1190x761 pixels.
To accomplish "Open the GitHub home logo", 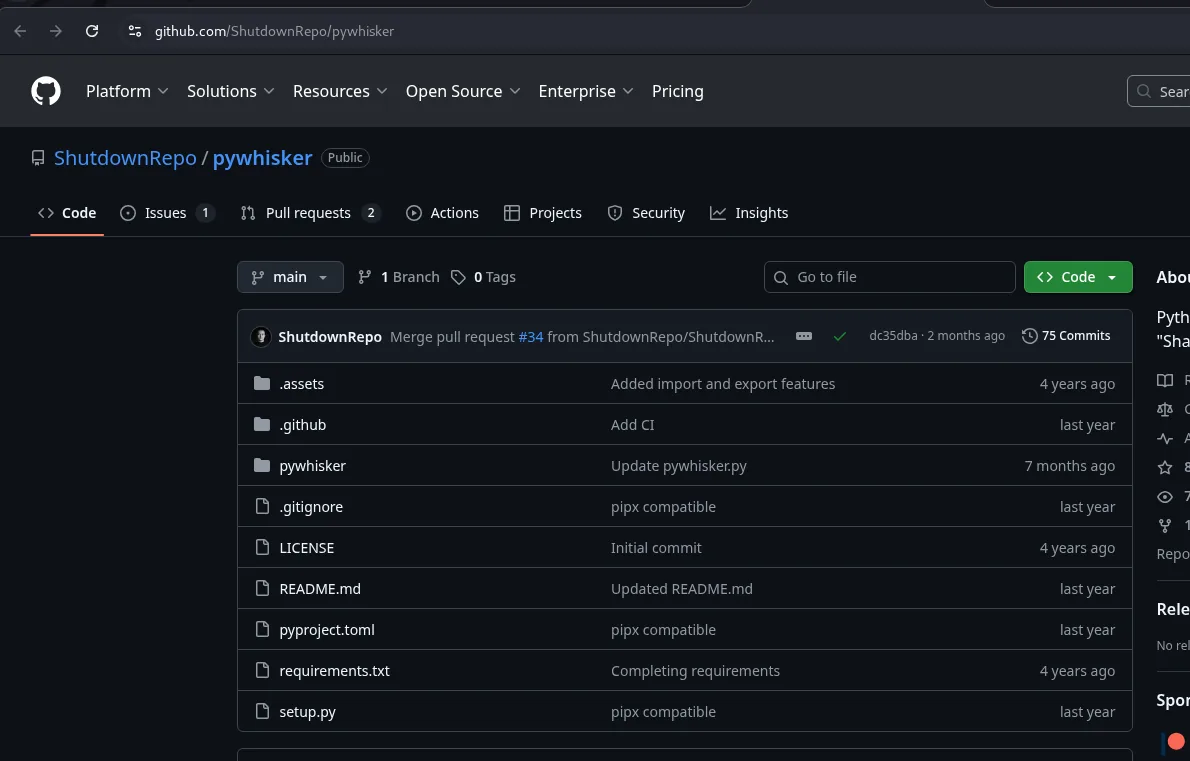I will click(46, 91).
